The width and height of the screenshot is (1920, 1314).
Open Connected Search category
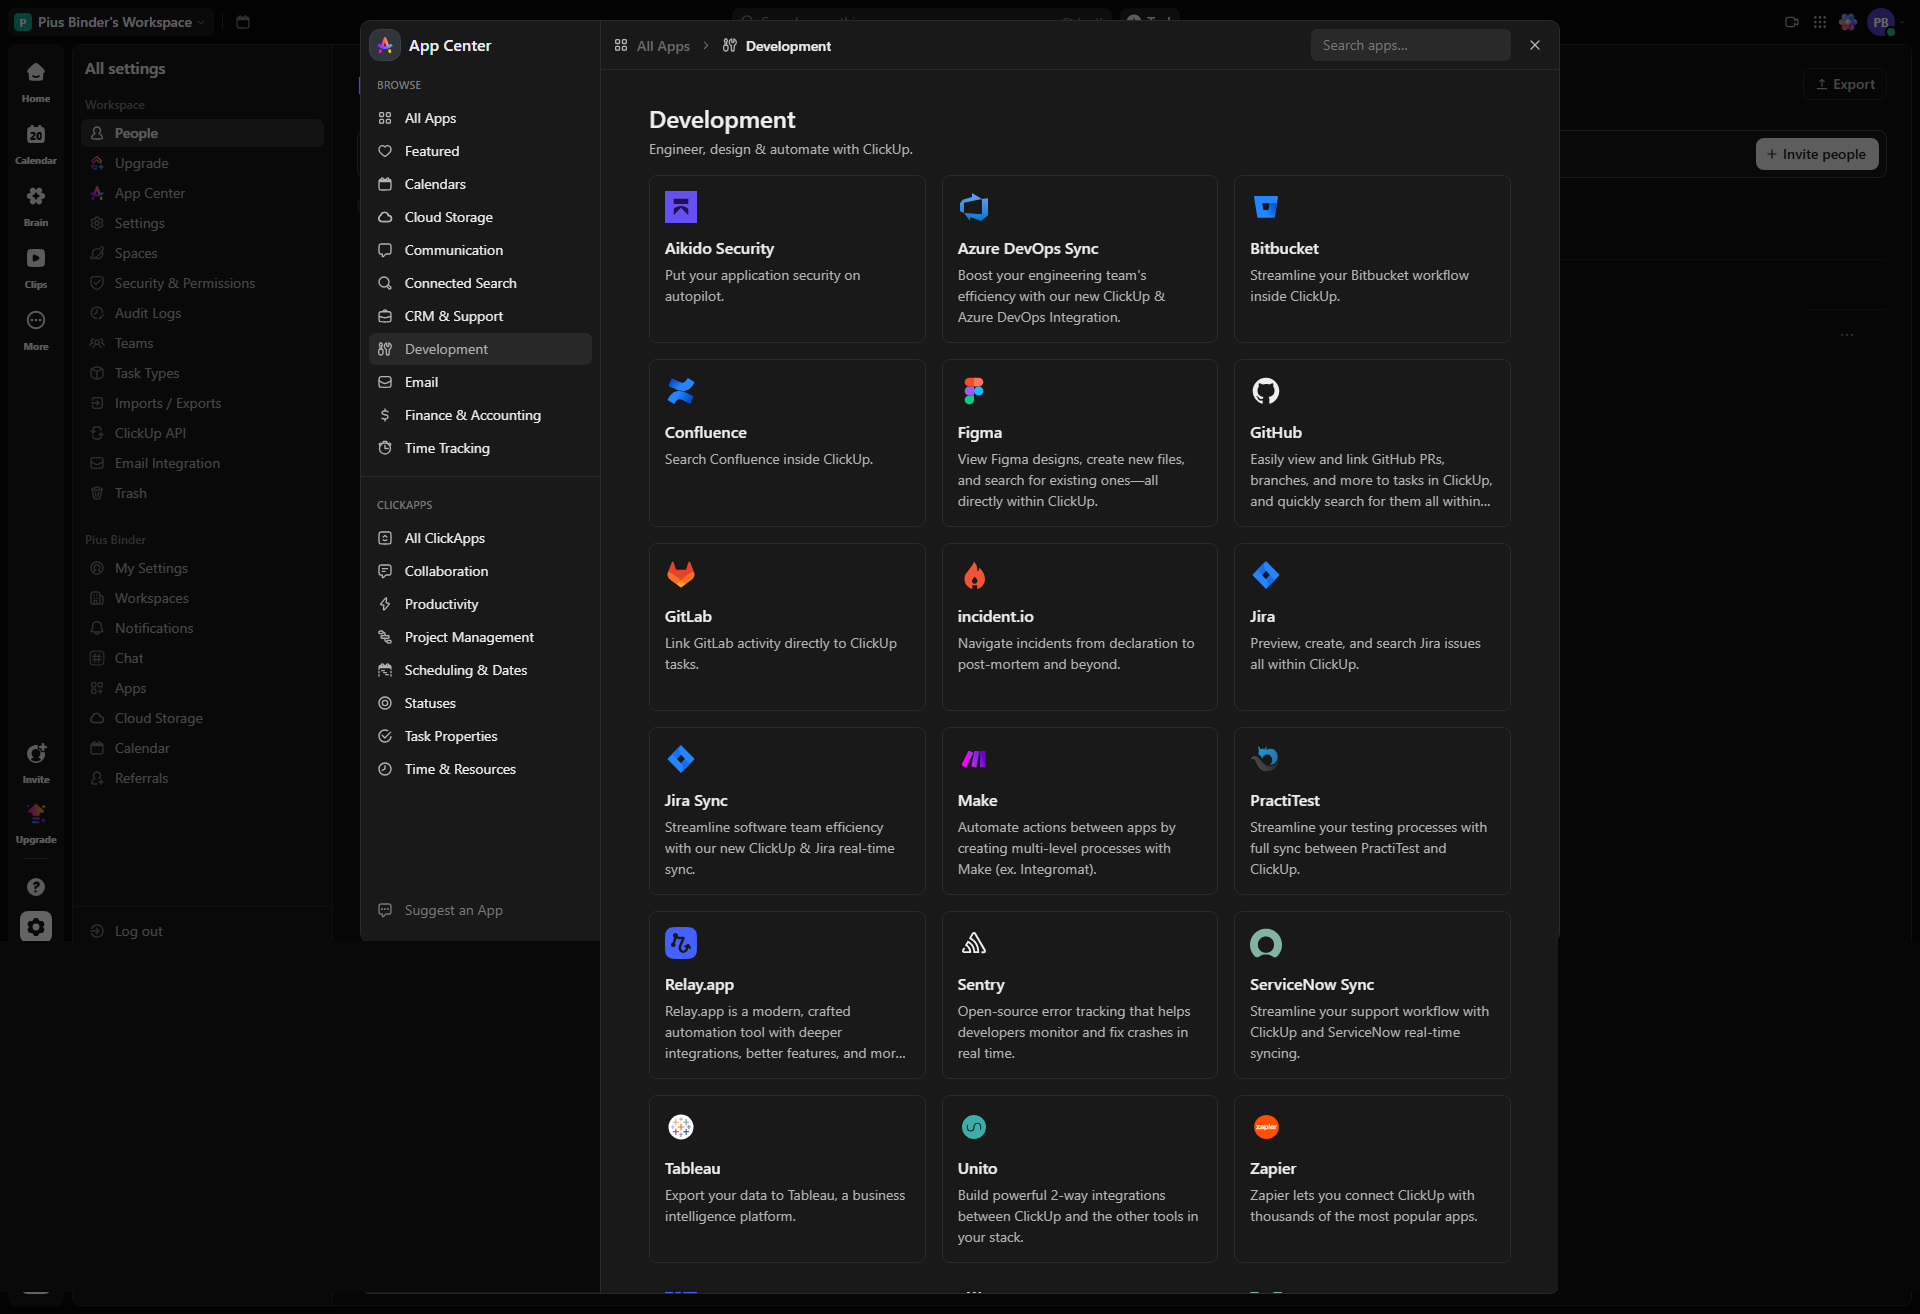pos(480,283)
